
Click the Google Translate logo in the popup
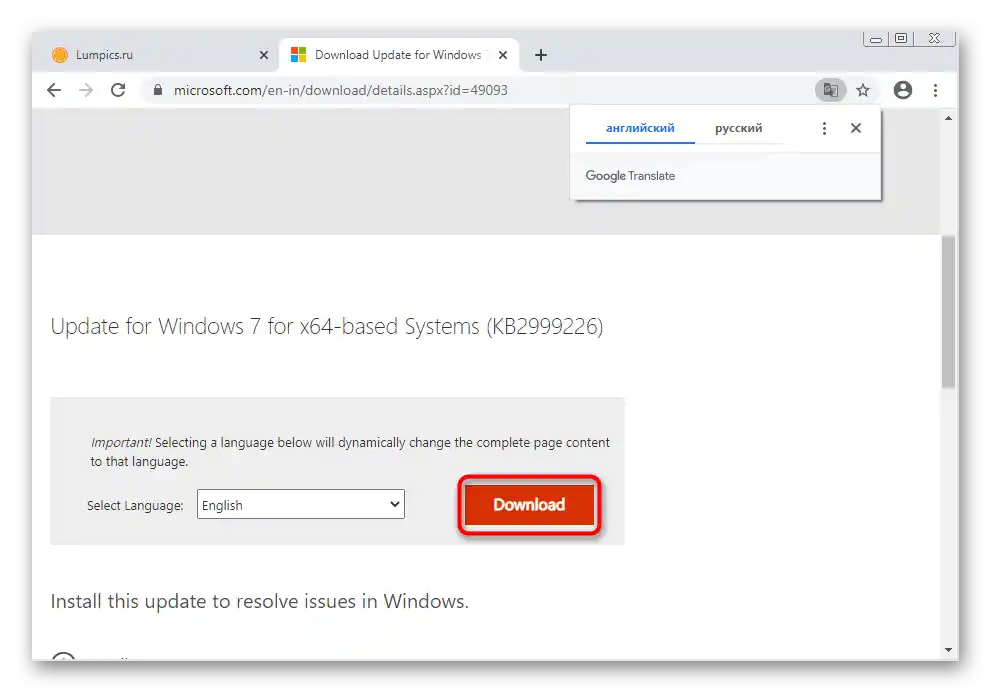pyautogui.click(x=630, y=176)
